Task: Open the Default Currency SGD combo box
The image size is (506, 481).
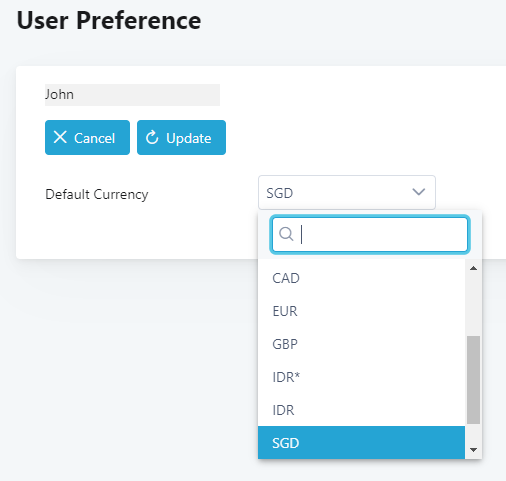Action: point(347,192)
